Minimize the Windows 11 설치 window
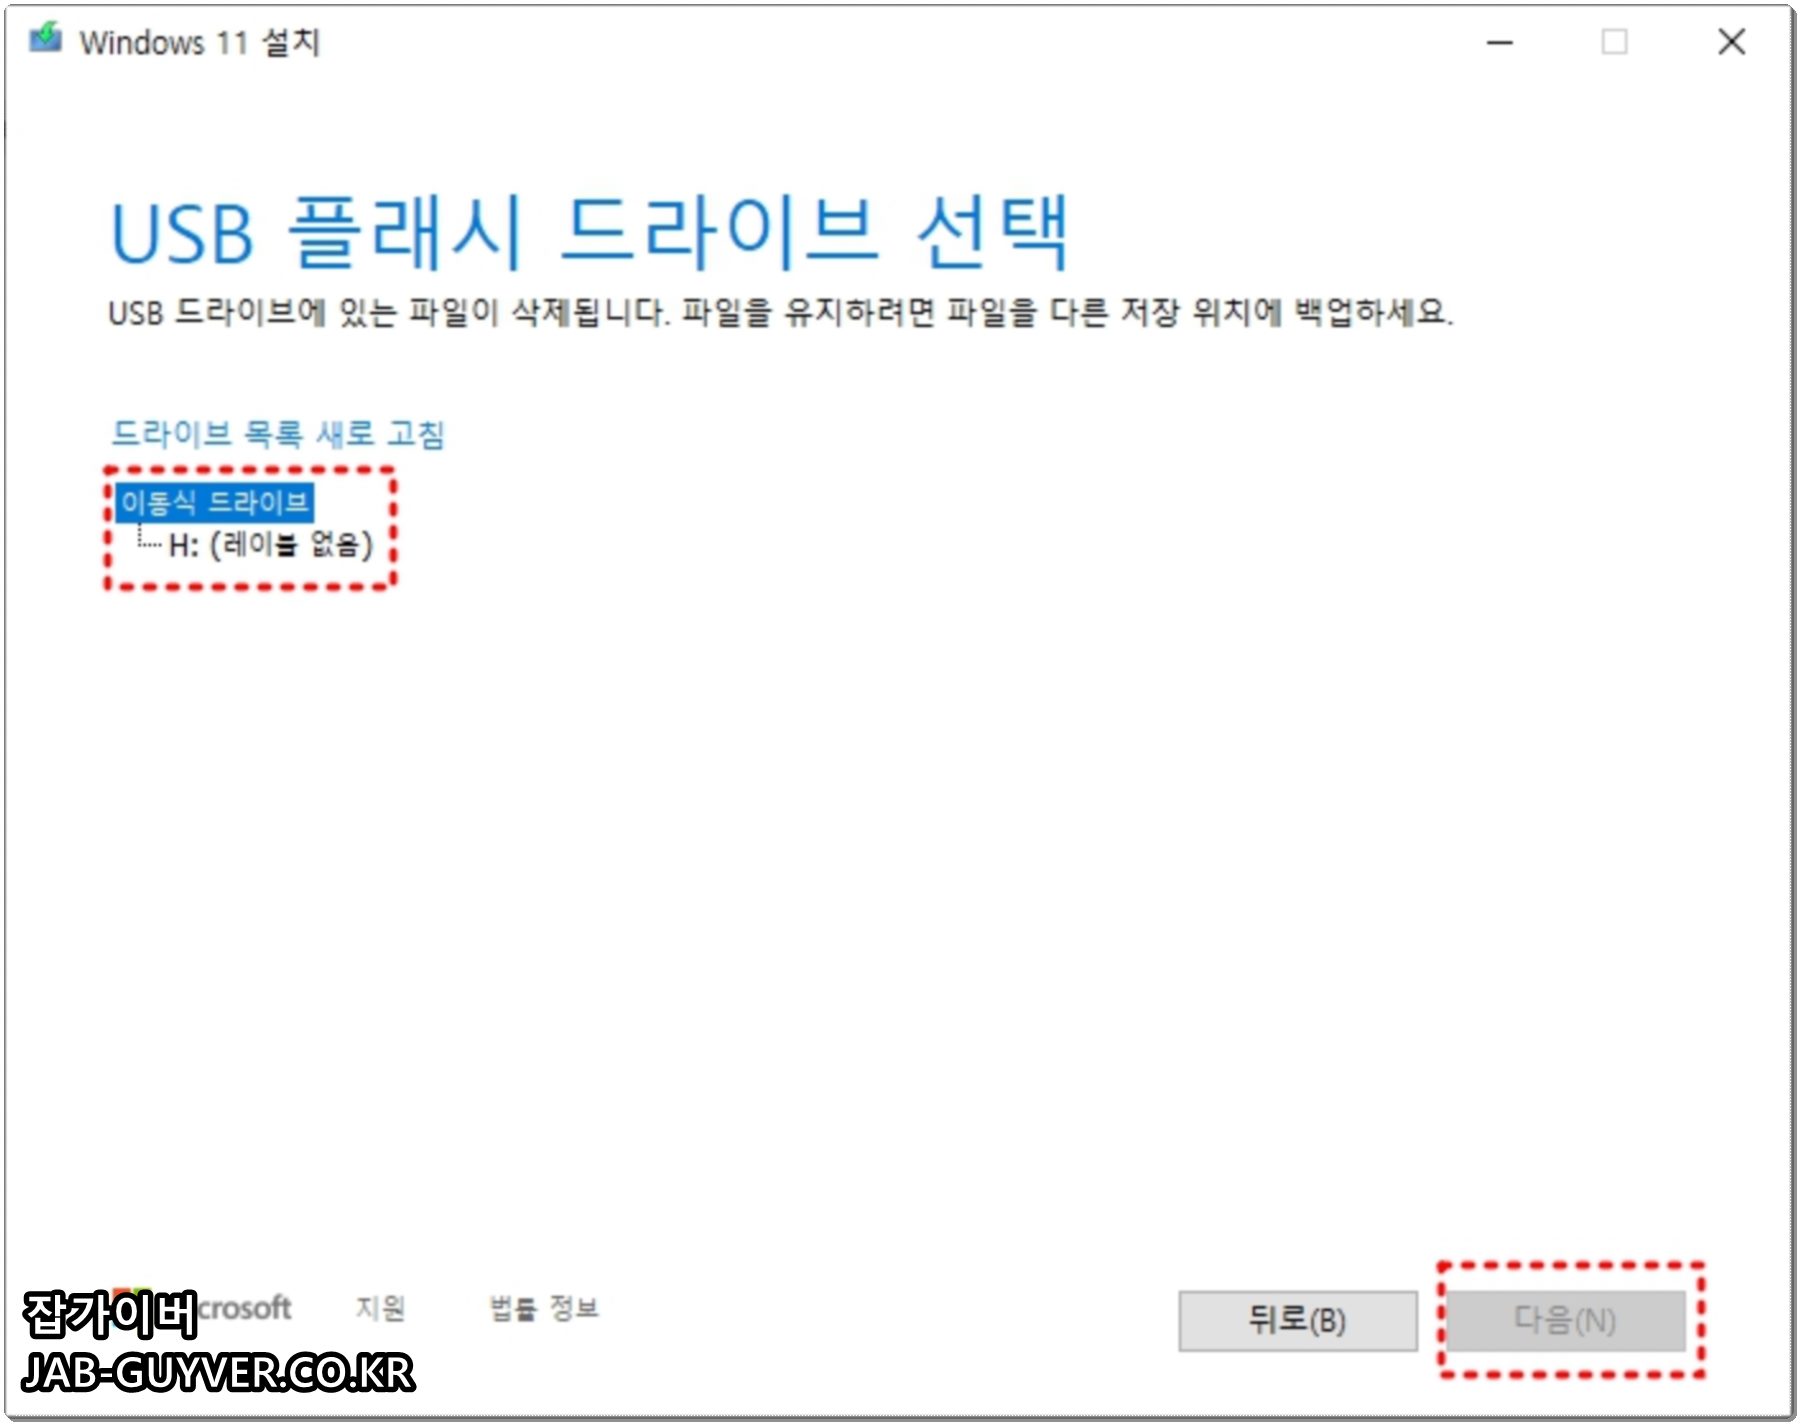 (1499, 42)
